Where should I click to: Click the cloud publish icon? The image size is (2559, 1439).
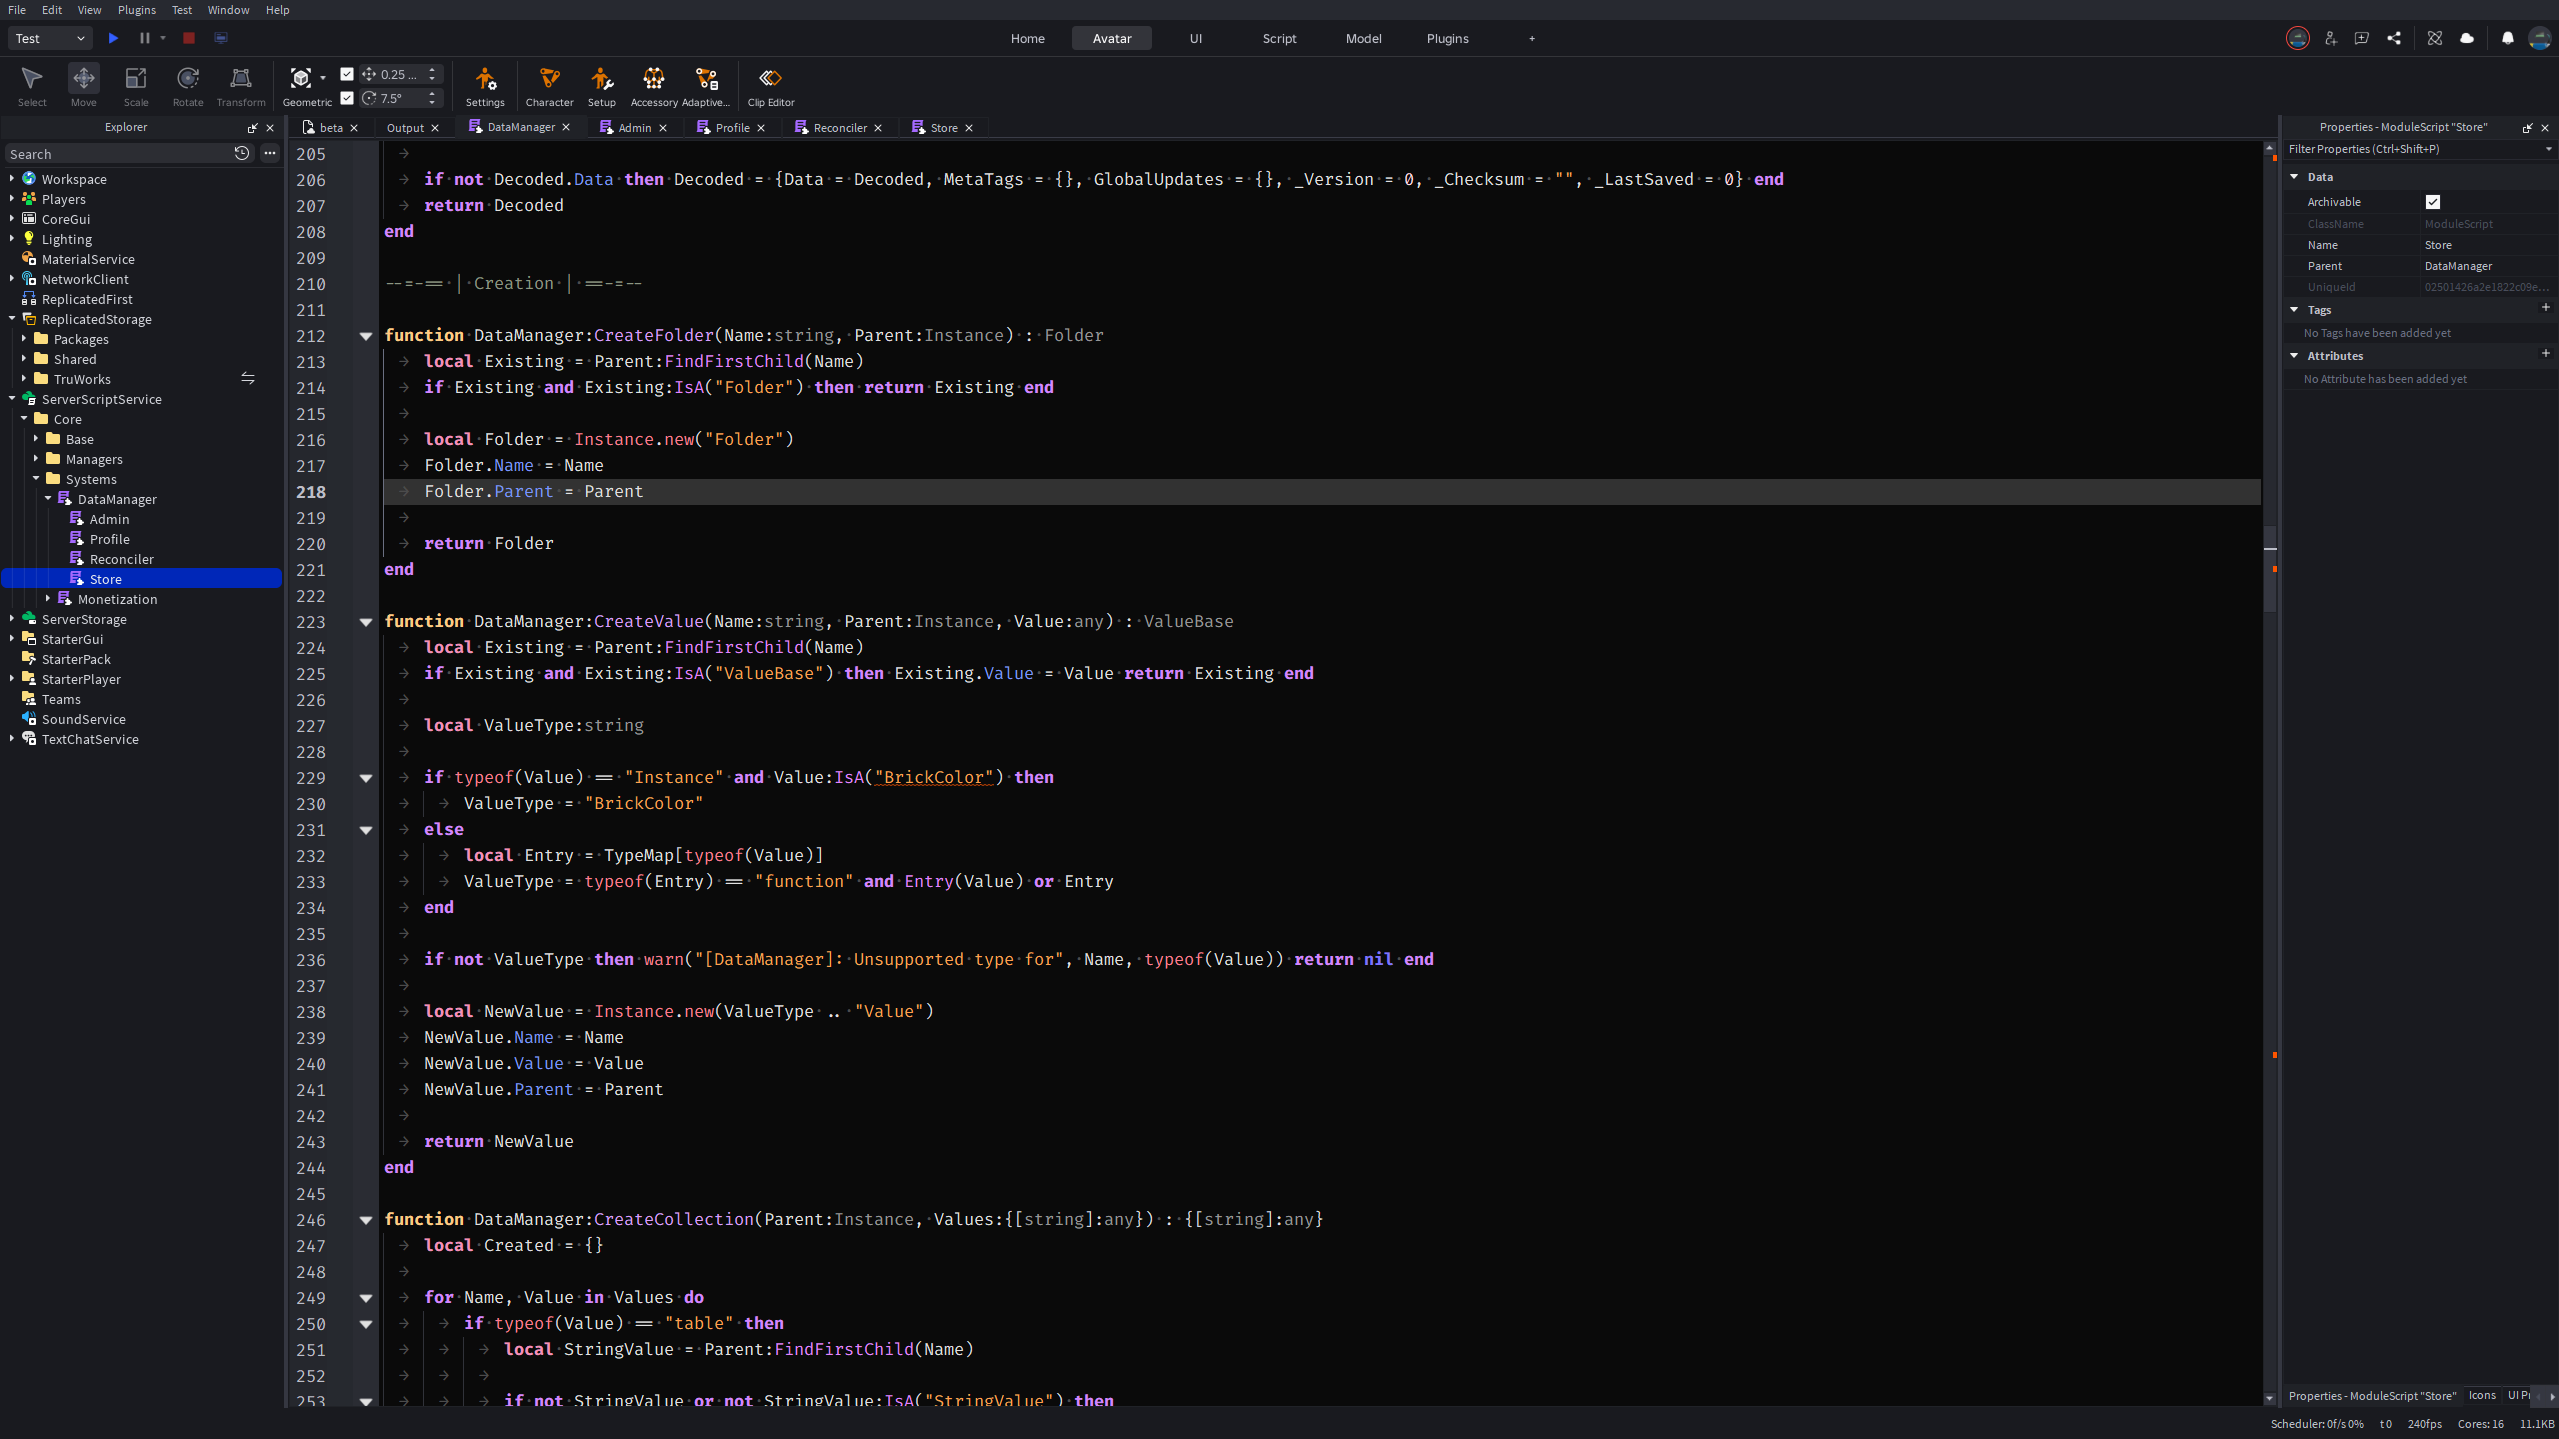[2467, 38]
